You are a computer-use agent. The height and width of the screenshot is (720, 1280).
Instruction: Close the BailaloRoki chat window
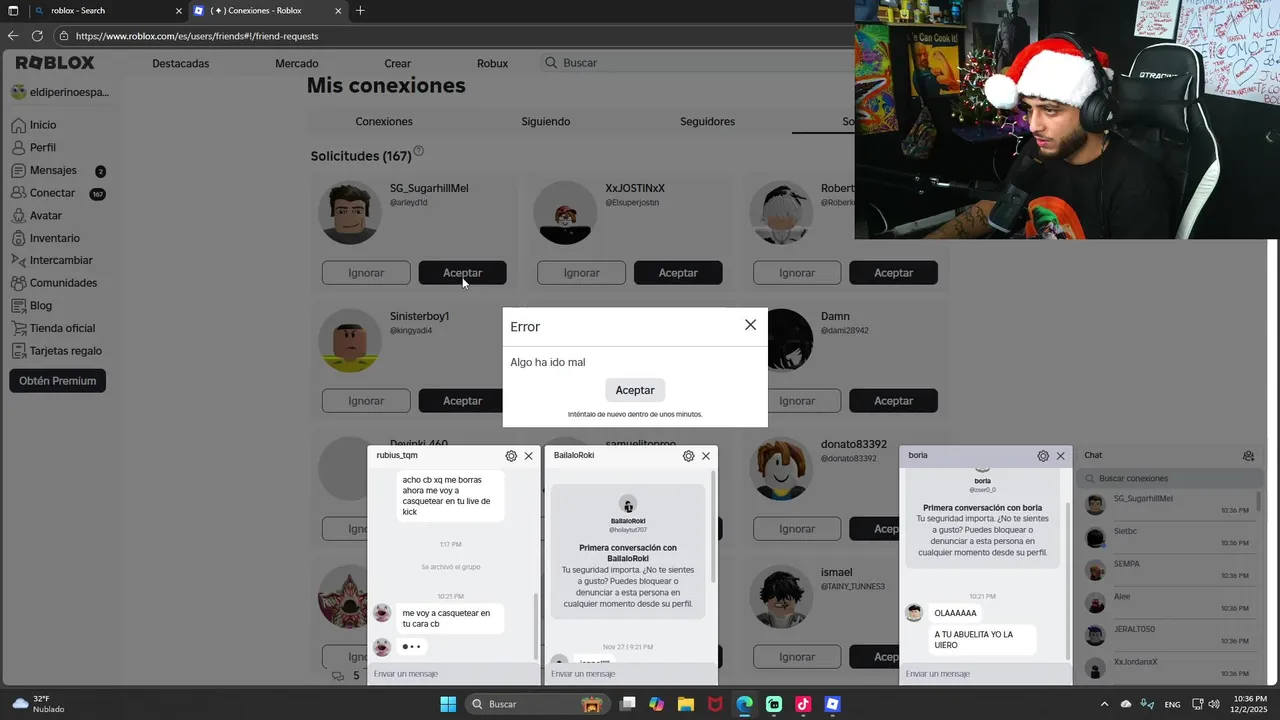706,456
